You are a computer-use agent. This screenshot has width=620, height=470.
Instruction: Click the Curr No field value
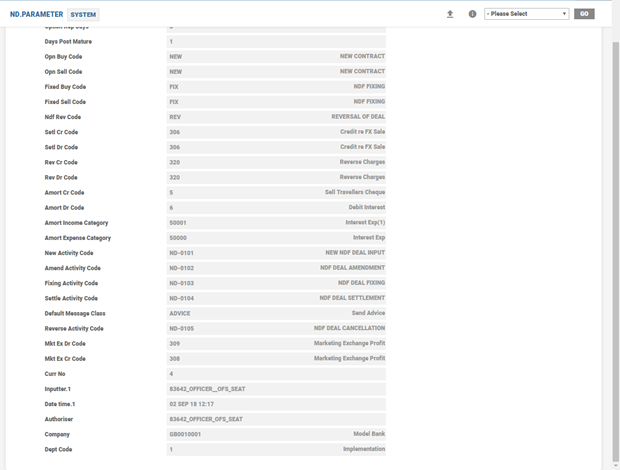coord(276,374)
